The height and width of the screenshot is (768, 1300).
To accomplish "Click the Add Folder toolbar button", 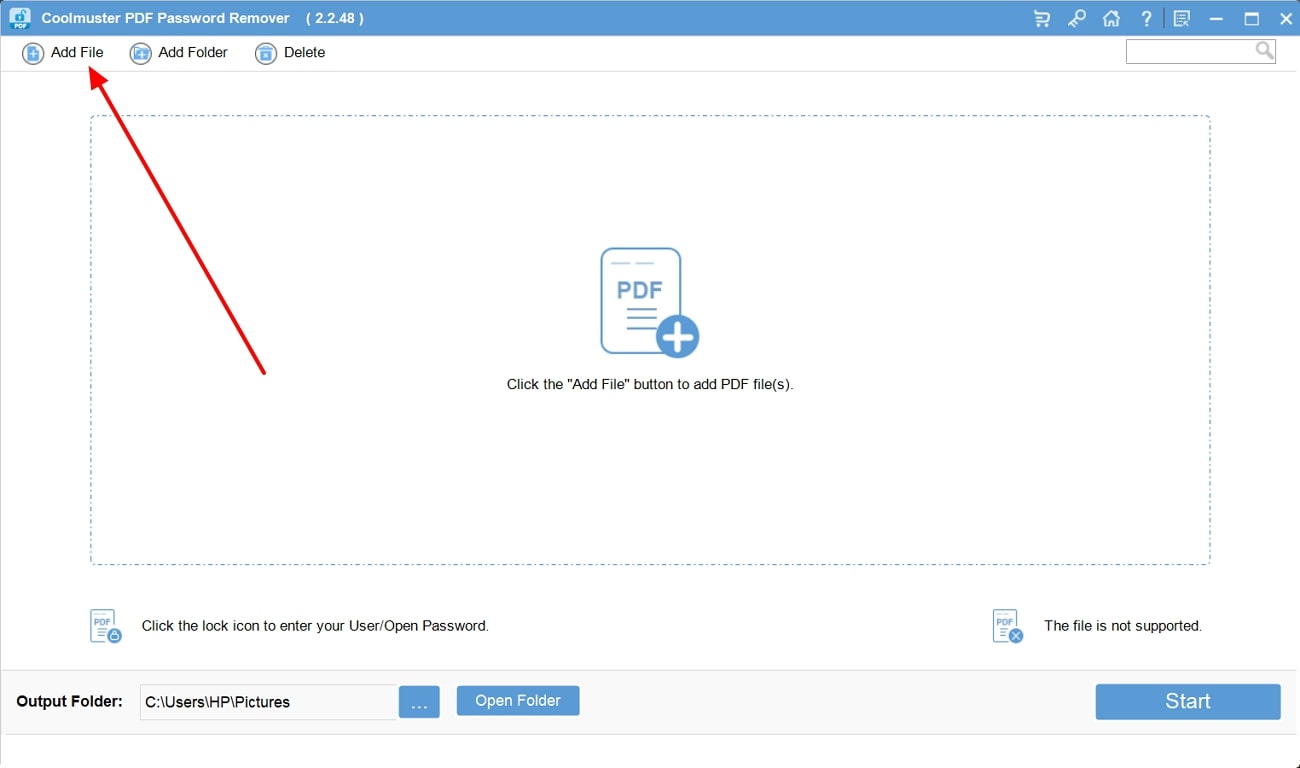I will tap(179, 53).
